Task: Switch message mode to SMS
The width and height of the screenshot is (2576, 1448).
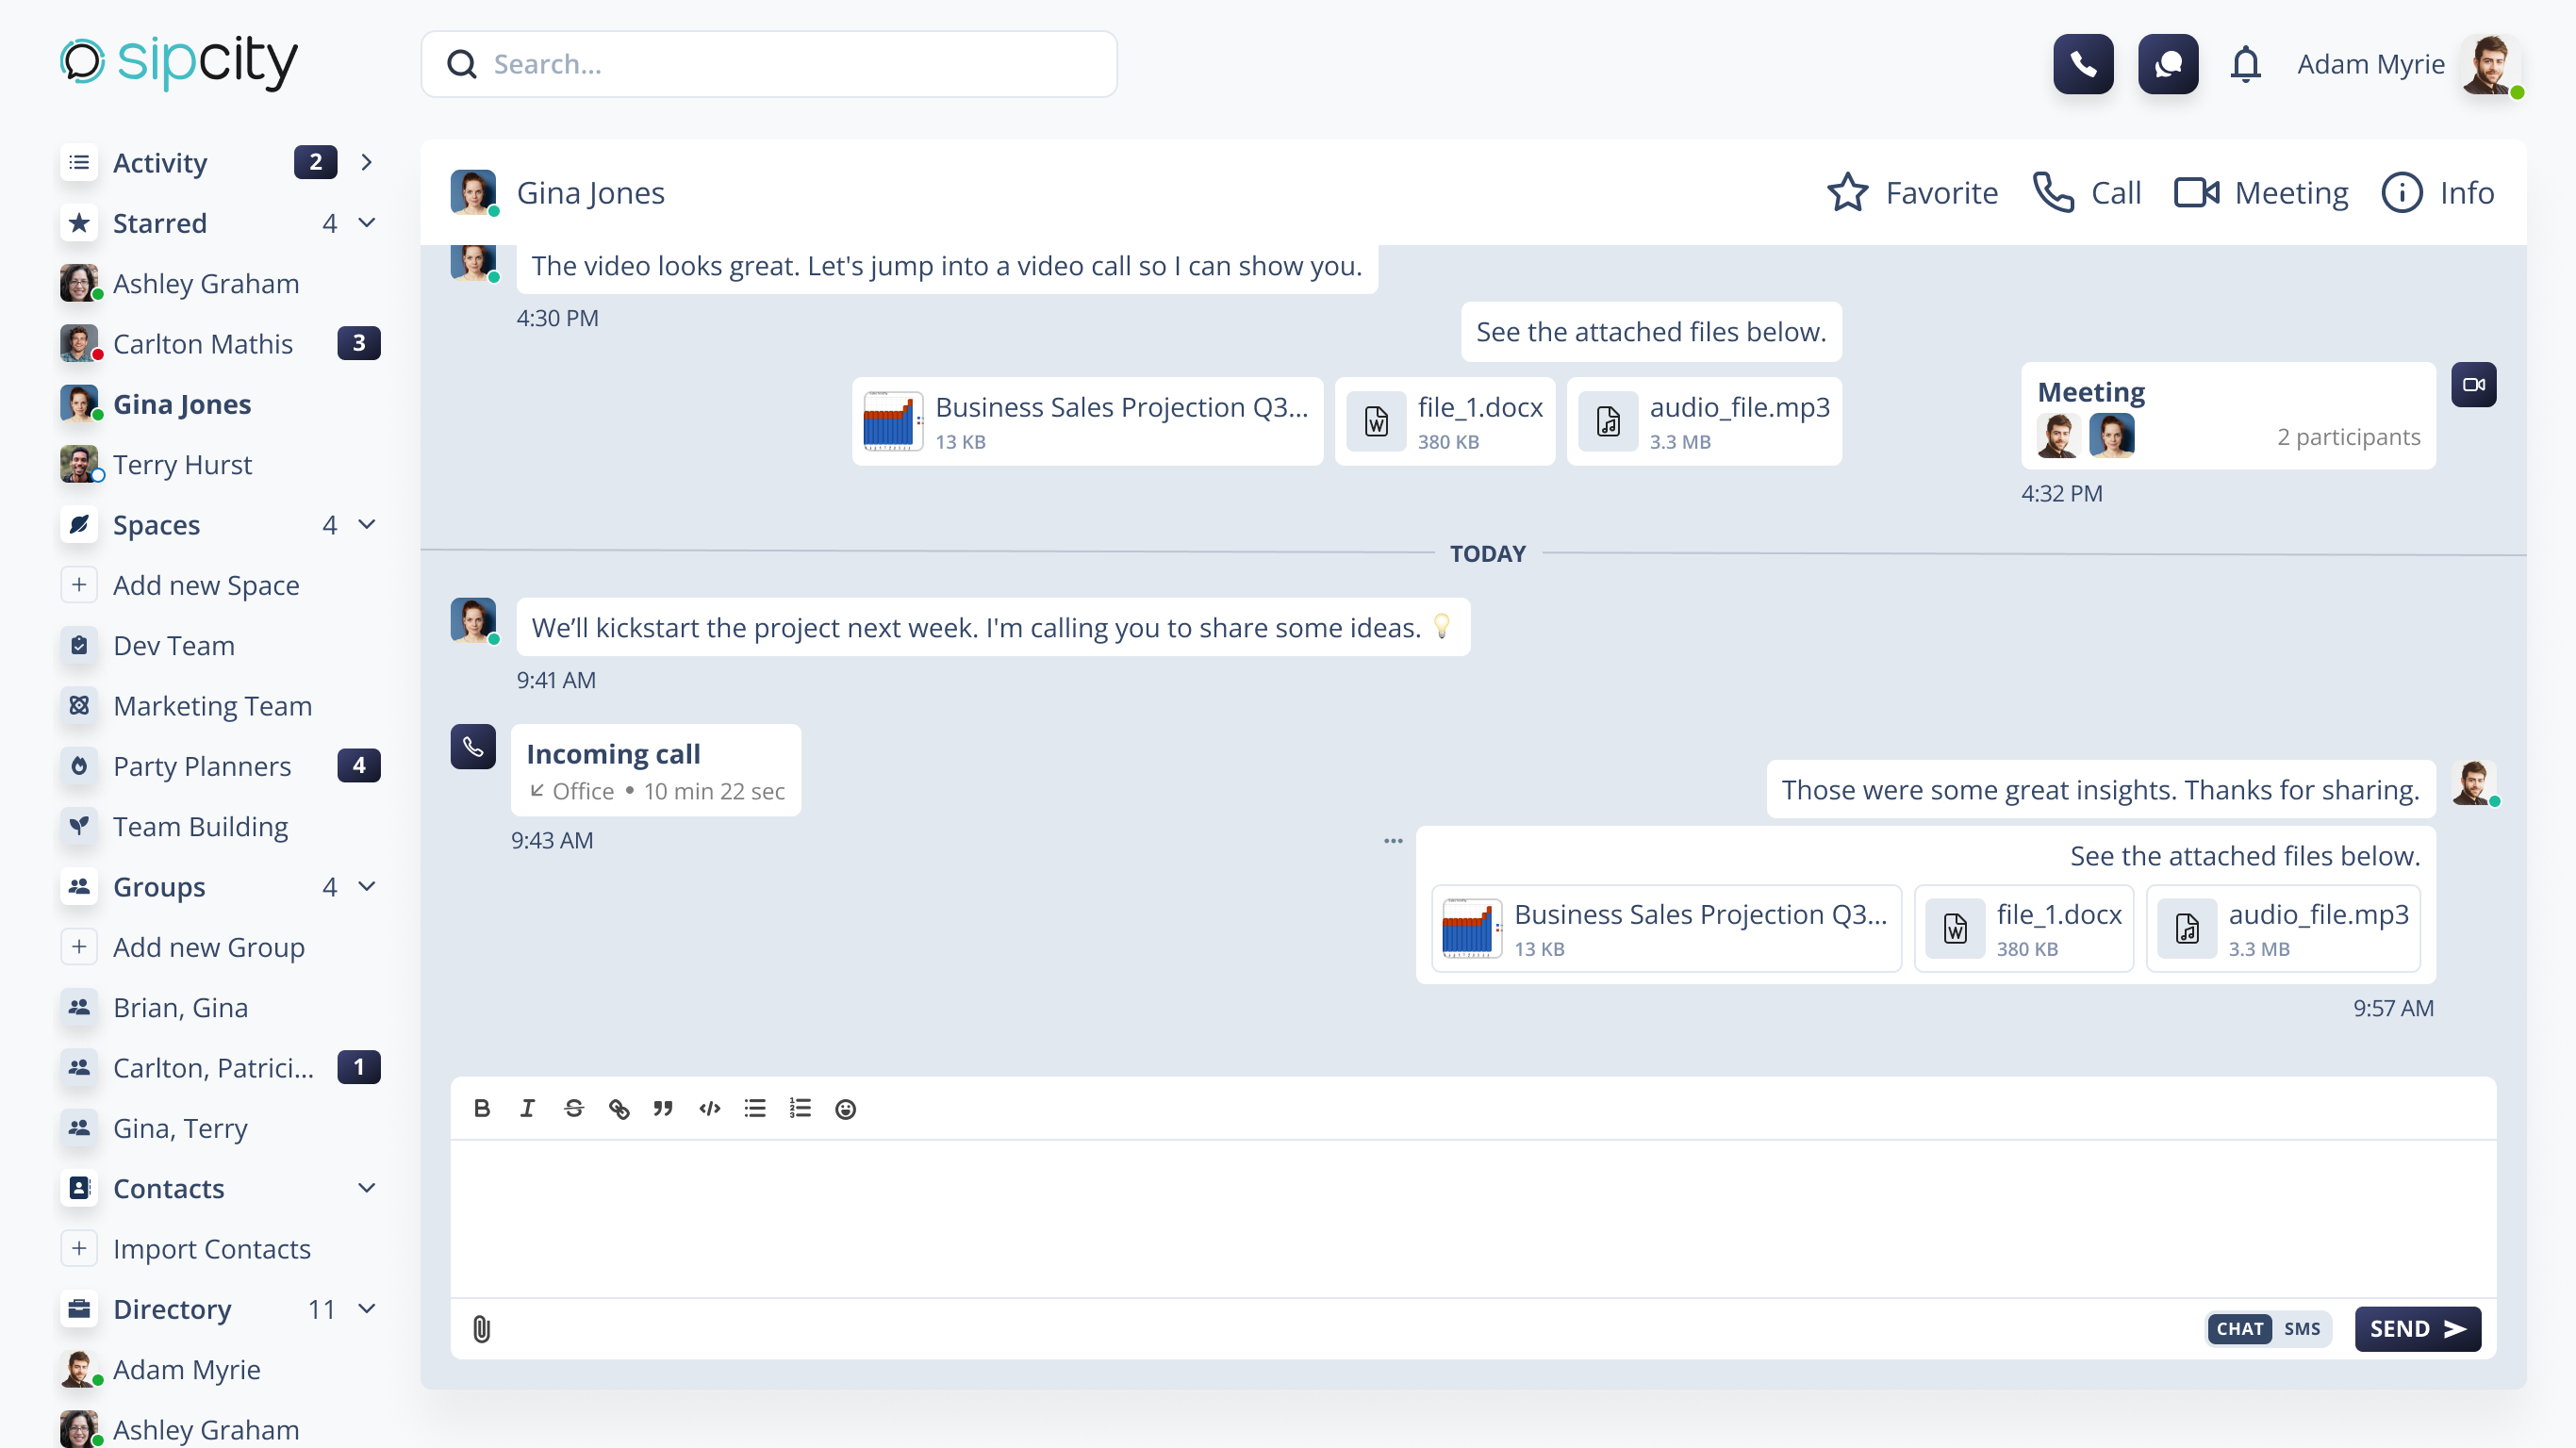Action: pos(2301,1329)
